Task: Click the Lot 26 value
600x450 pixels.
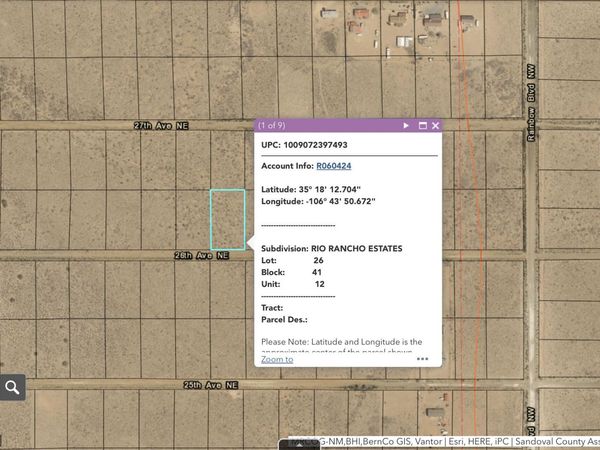Action: pyautogui.click(x=318, y=261)
